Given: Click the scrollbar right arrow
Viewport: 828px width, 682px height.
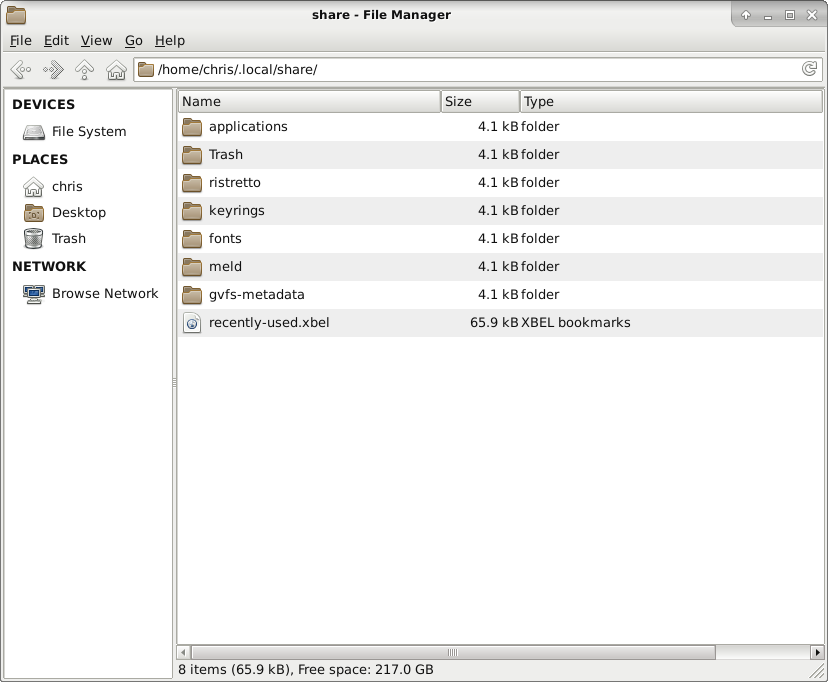Looking at the screenshot, I should 817,652.
